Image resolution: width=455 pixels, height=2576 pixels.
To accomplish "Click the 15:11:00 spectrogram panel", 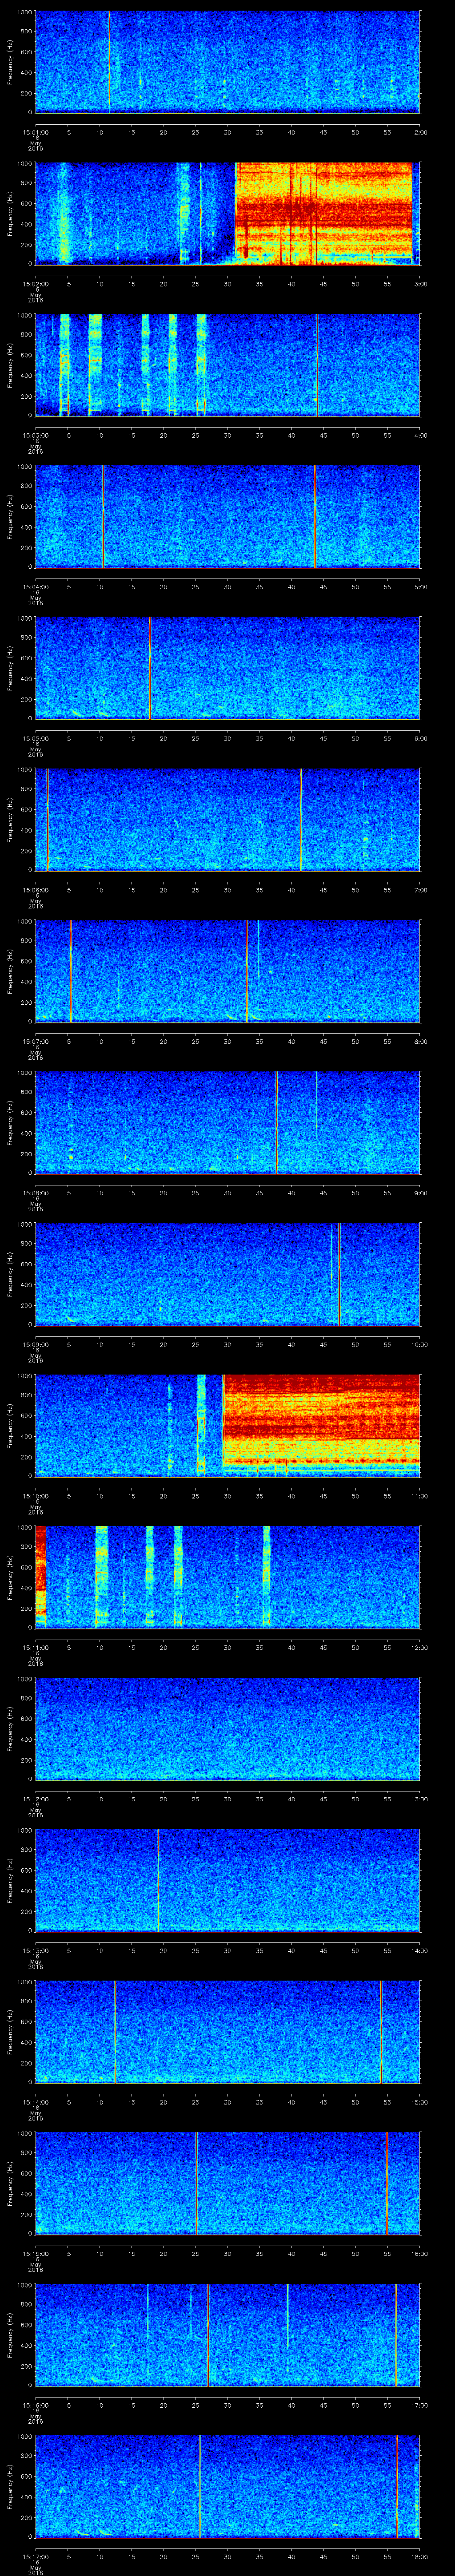I will click(228, 1577).
